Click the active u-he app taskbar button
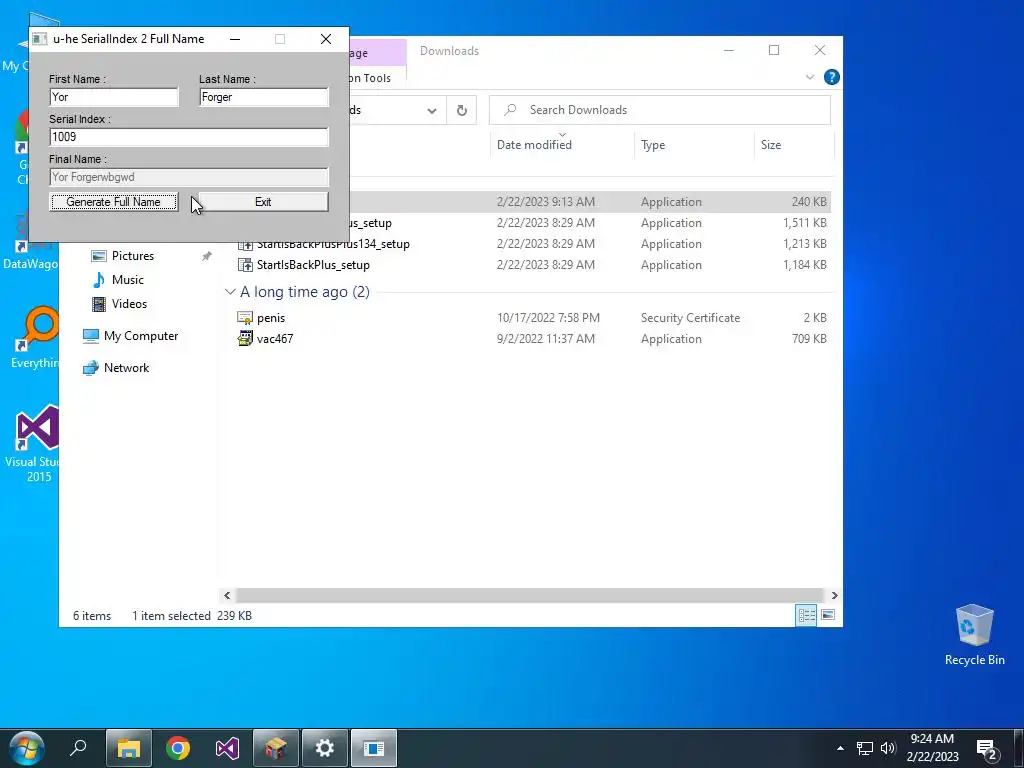 [374, 748]
